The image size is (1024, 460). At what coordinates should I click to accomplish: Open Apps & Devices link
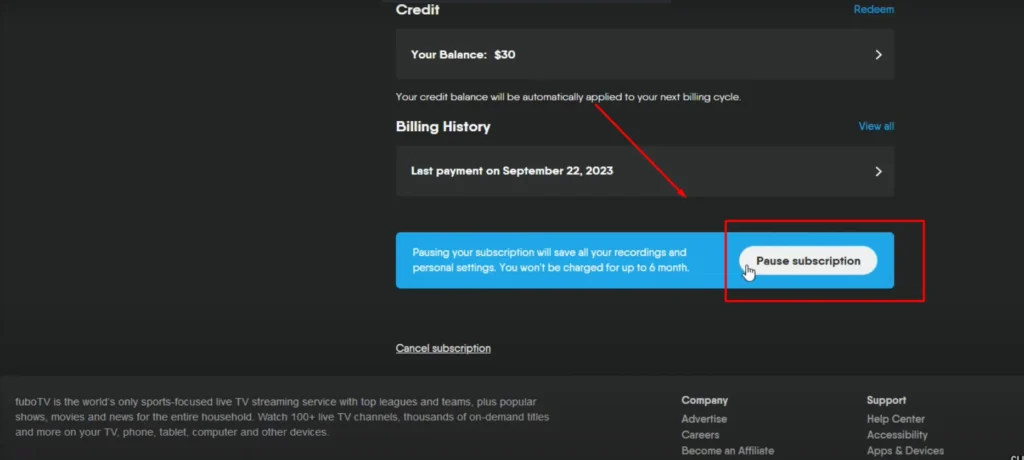coord(905,451)
